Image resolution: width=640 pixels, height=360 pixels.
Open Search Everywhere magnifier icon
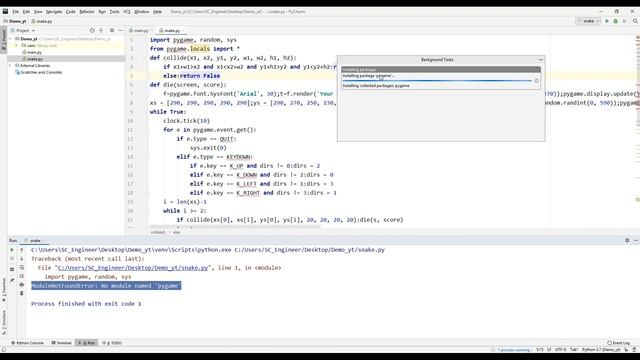click(x=635, y=21)
